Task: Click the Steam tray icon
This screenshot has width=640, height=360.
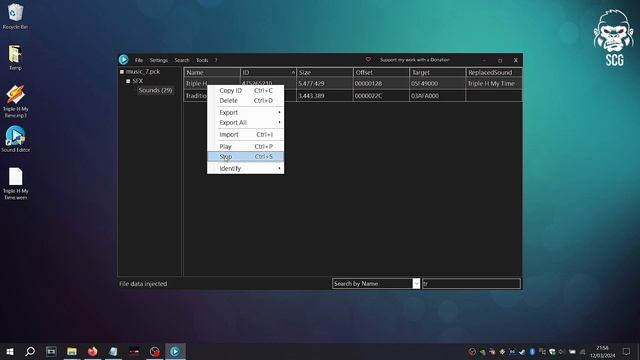Action: tap(522, 351)
